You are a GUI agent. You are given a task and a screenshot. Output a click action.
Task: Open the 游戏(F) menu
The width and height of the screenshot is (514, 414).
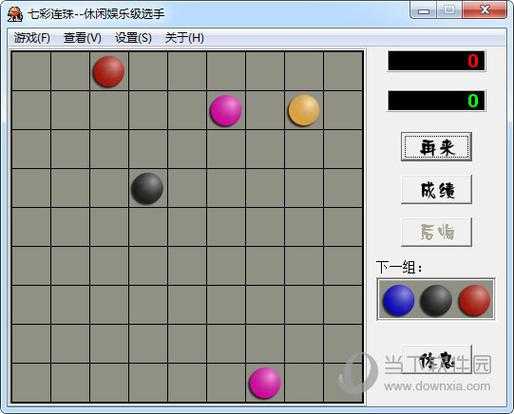(x=32, y=38)
